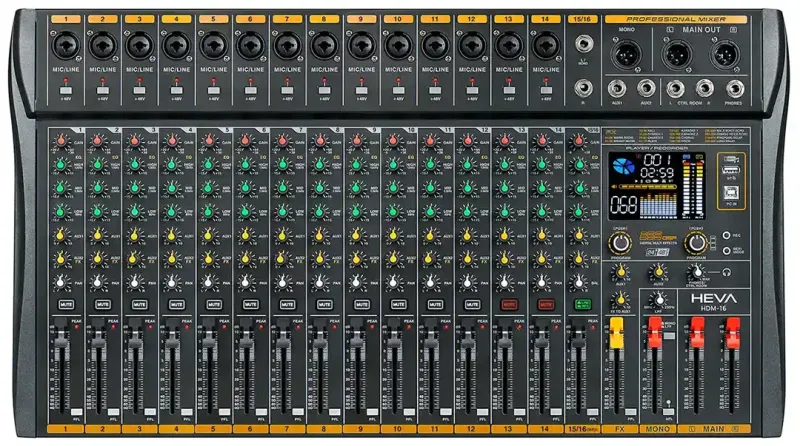The height and width of the screenshot is (446, 800).
Task: Click the PHONES output jack
Action: [735, 89]
